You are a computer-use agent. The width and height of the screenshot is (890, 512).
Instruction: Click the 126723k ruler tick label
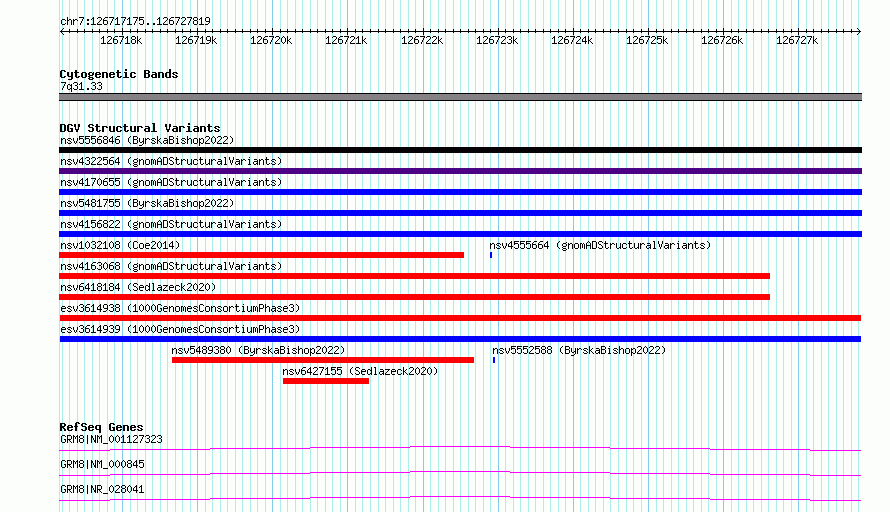point(497,40)
